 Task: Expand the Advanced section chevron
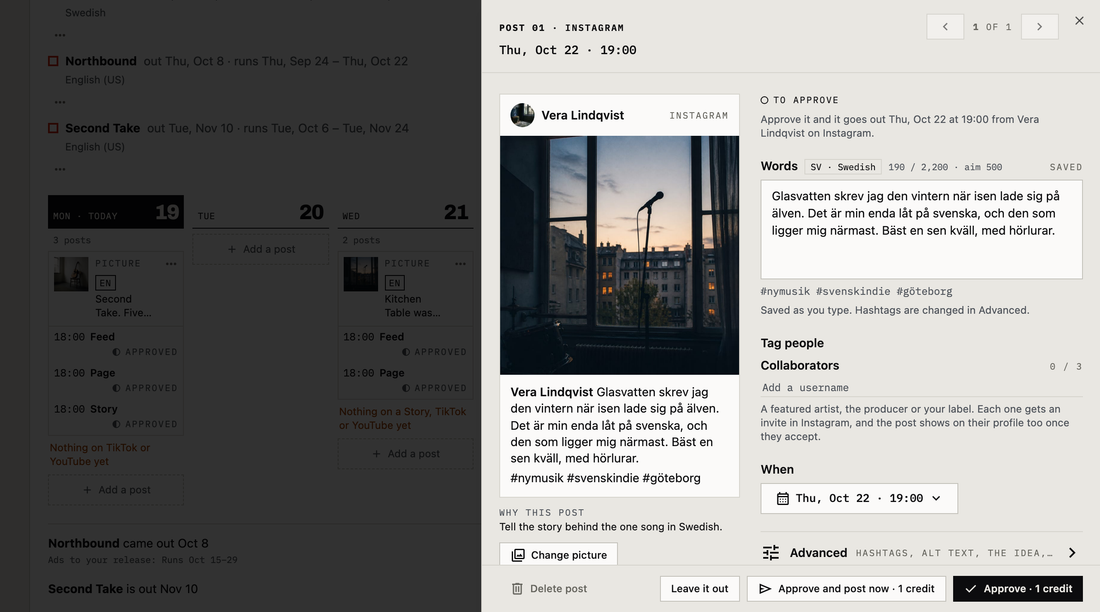point(1072,553)
